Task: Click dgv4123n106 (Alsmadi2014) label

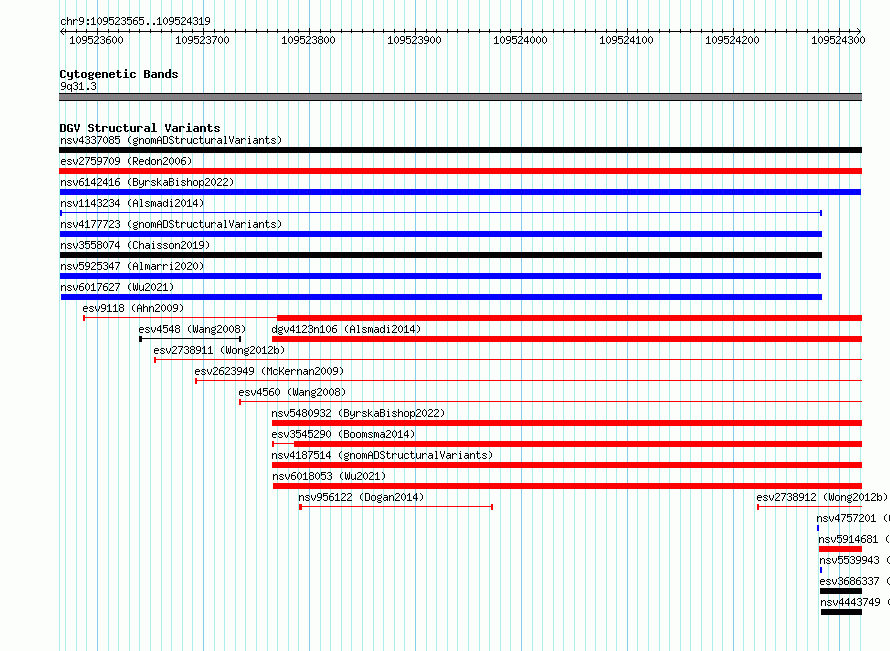Action: tap(346, 329)
